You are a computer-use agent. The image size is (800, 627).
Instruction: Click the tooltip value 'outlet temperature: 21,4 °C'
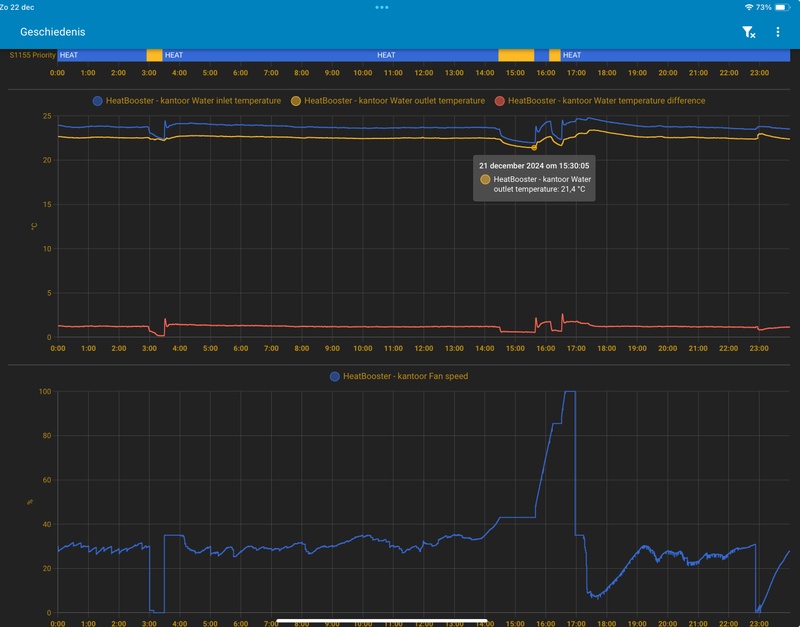click(539, 189)
